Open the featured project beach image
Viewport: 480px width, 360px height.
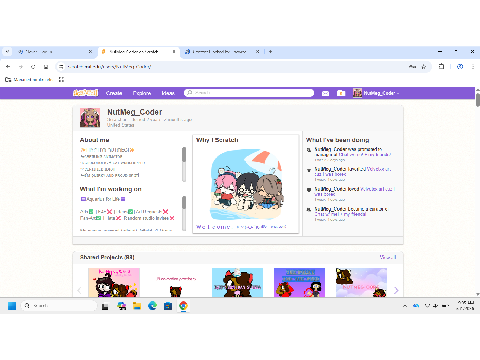pyautogui.click(x=246, y=184)
